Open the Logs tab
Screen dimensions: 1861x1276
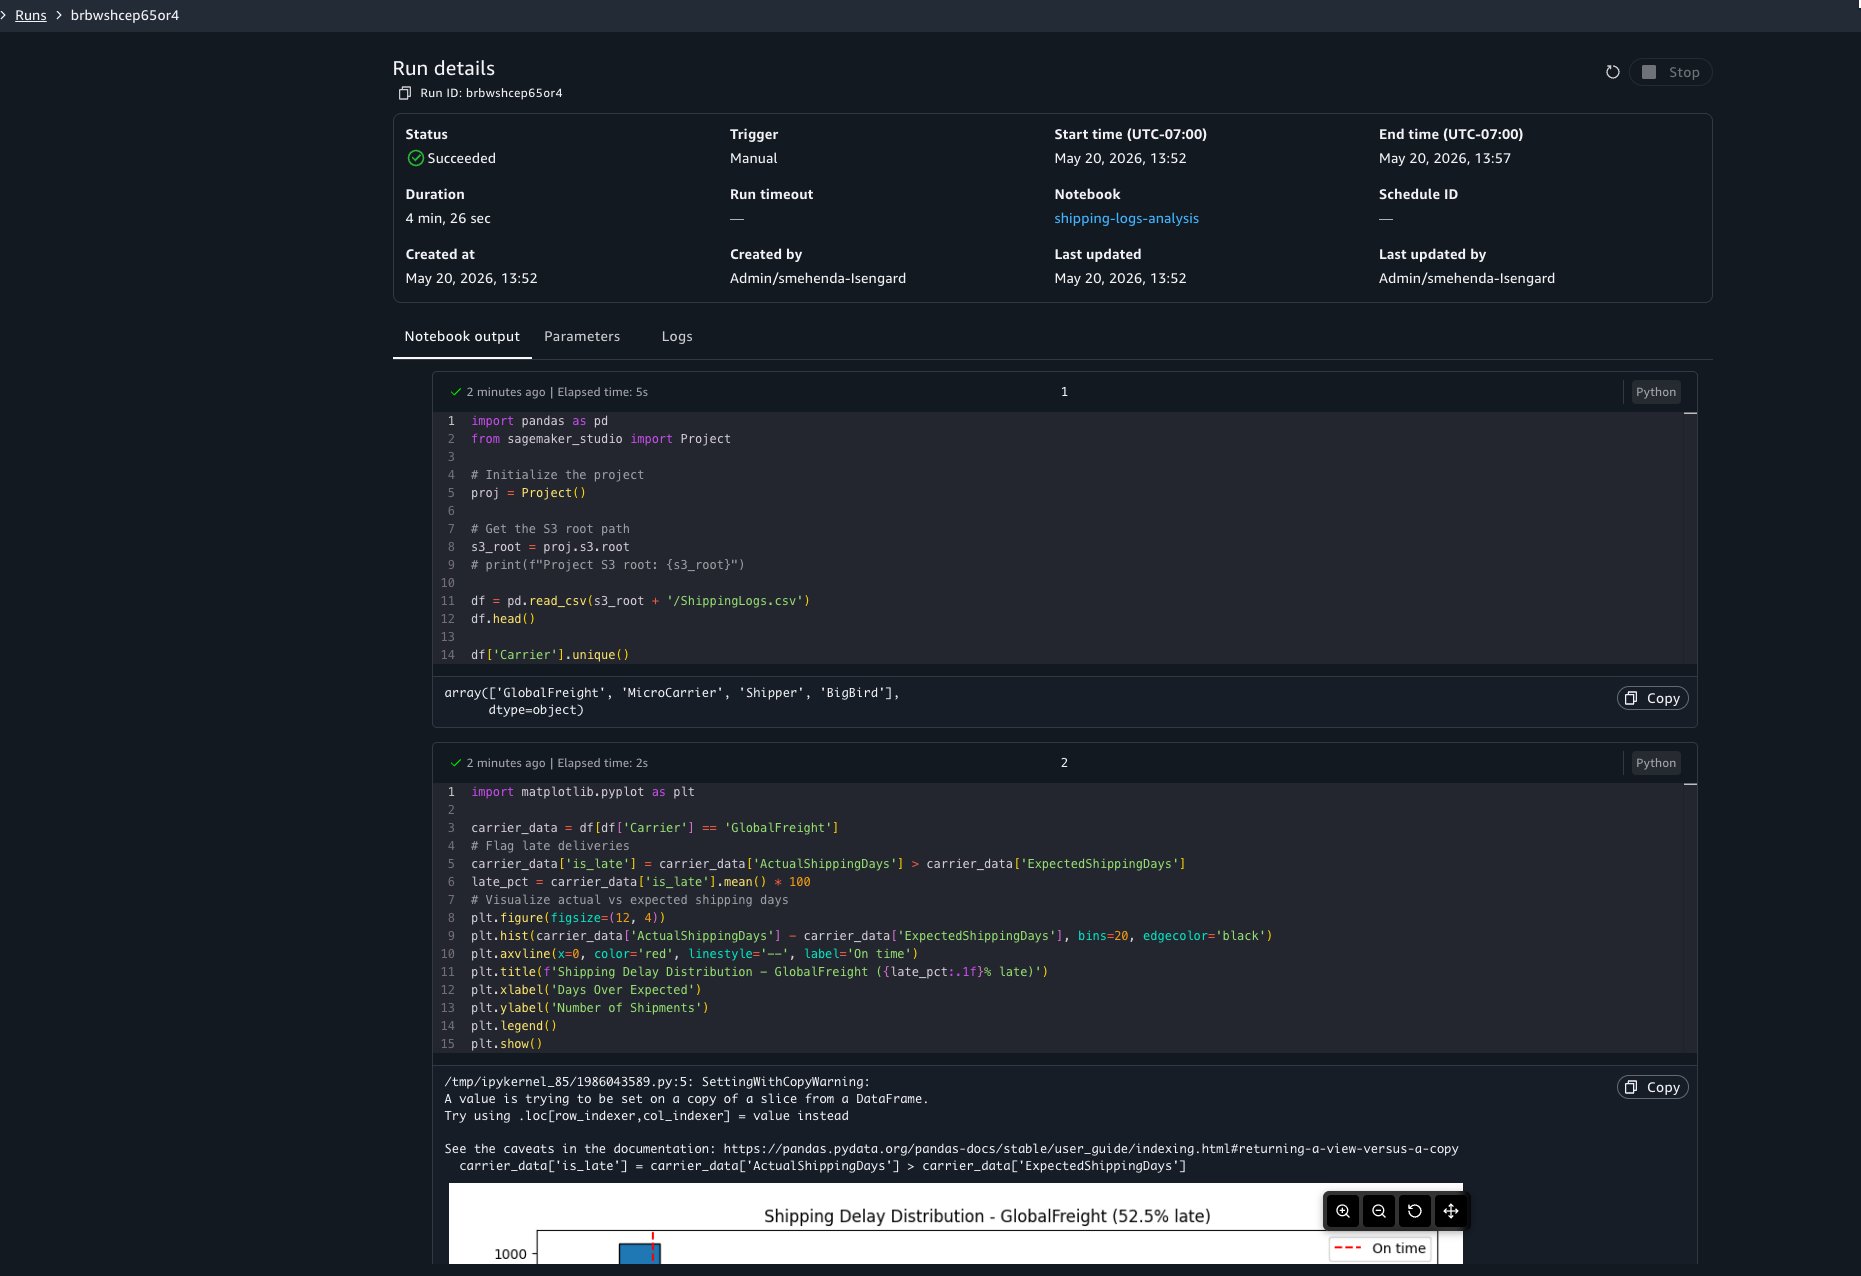click(x=677, y=336)
